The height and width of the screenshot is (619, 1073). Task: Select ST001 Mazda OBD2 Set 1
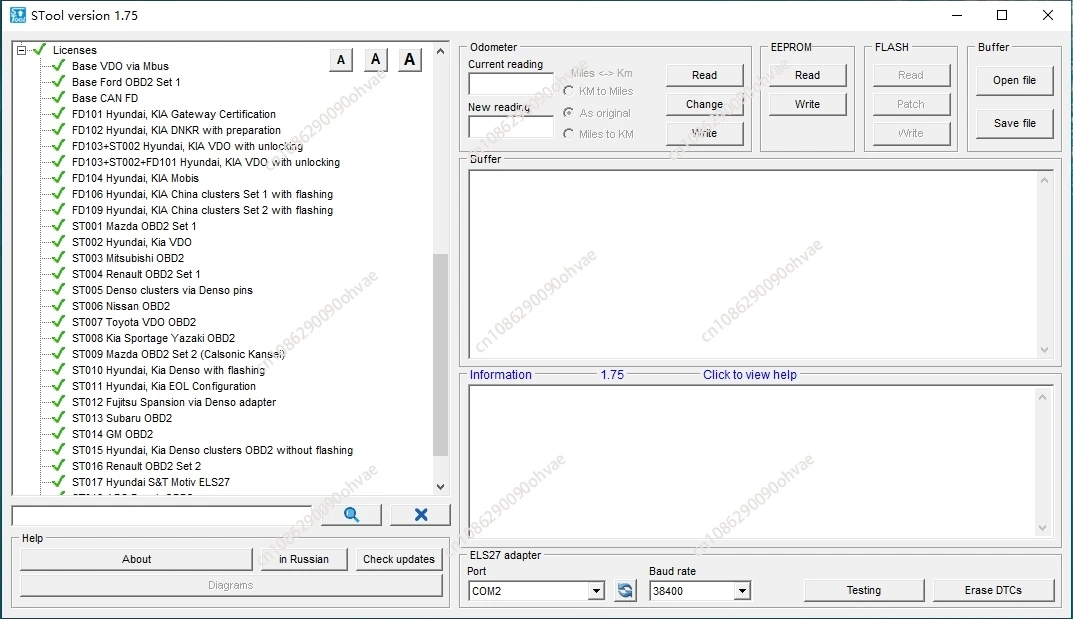pos(134,226)
